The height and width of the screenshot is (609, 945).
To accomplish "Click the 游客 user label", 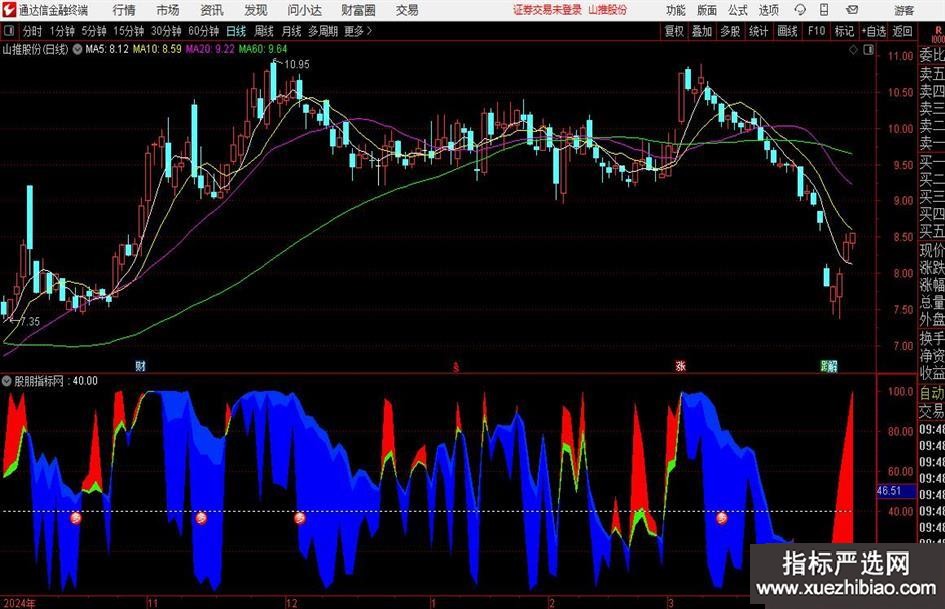I will (x=903, y=10).
